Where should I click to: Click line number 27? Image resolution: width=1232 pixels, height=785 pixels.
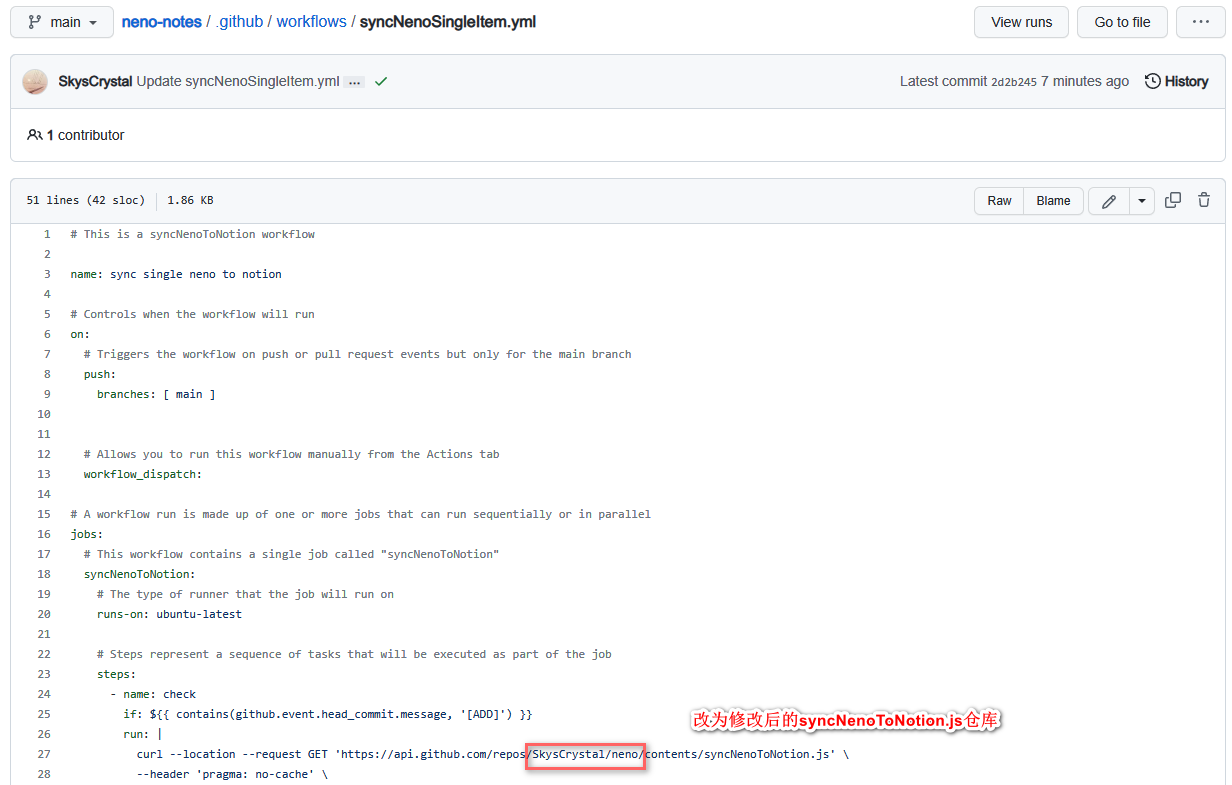pos(43,754)
